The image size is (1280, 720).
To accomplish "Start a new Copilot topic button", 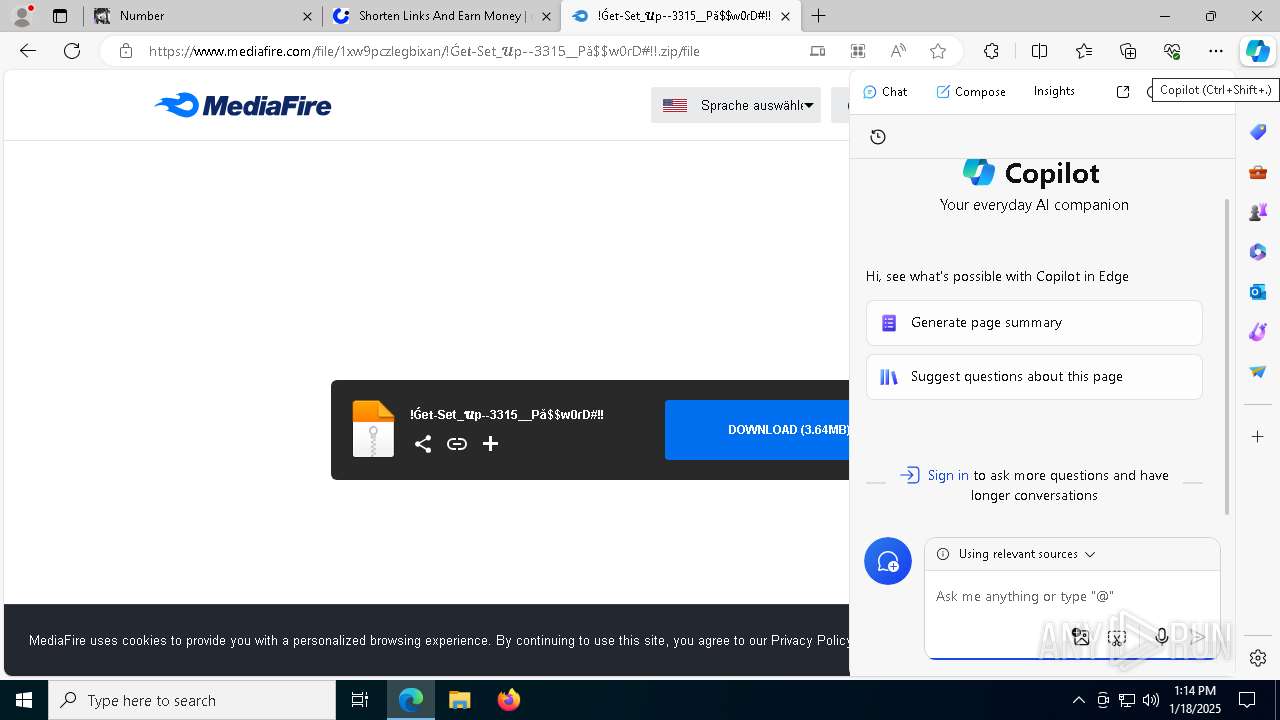I will point(888,562).
